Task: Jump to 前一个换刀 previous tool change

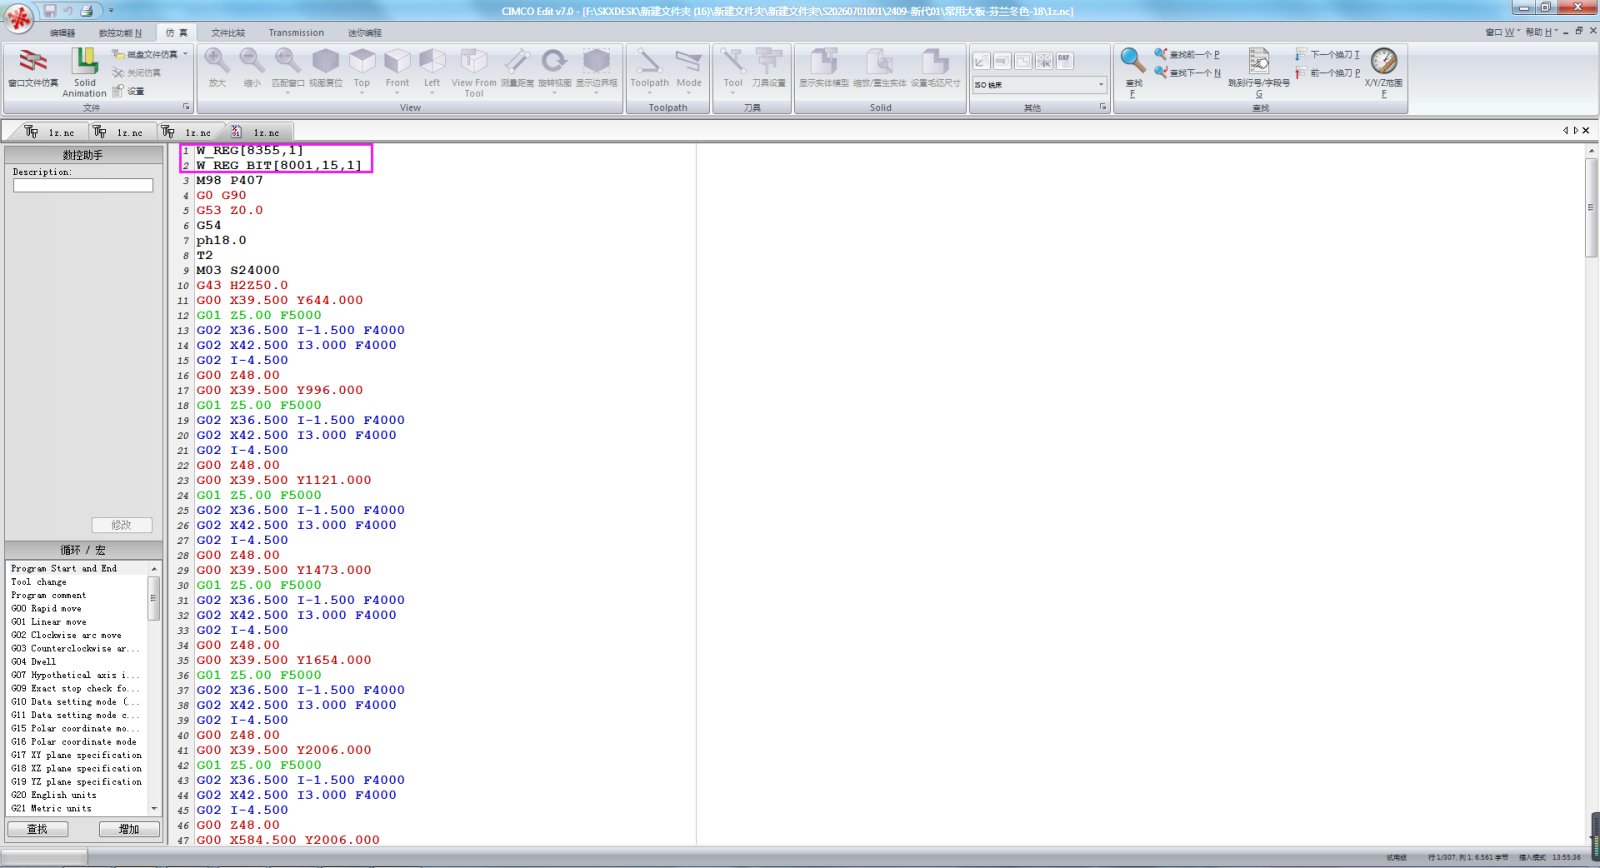Action: (x=1327, y=73)
